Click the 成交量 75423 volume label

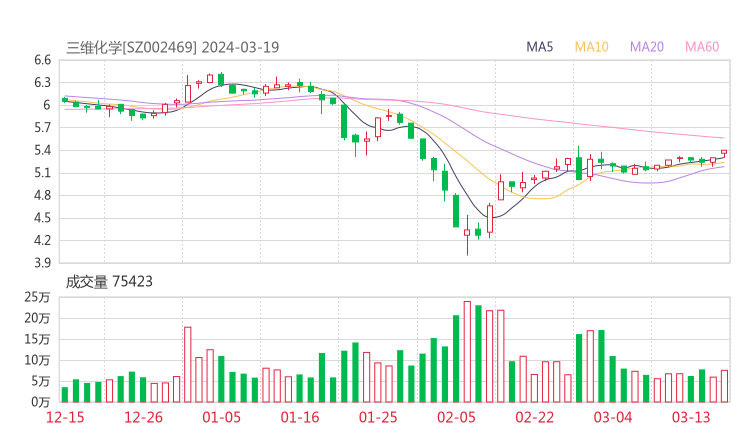click(x=109, y=282)
